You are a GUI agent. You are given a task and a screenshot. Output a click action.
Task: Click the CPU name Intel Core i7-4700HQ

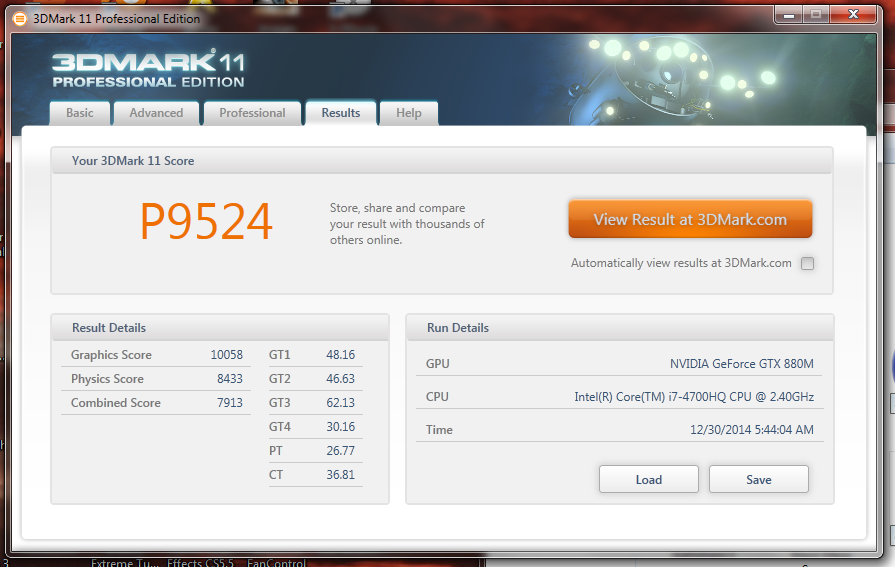click(694, 397)
